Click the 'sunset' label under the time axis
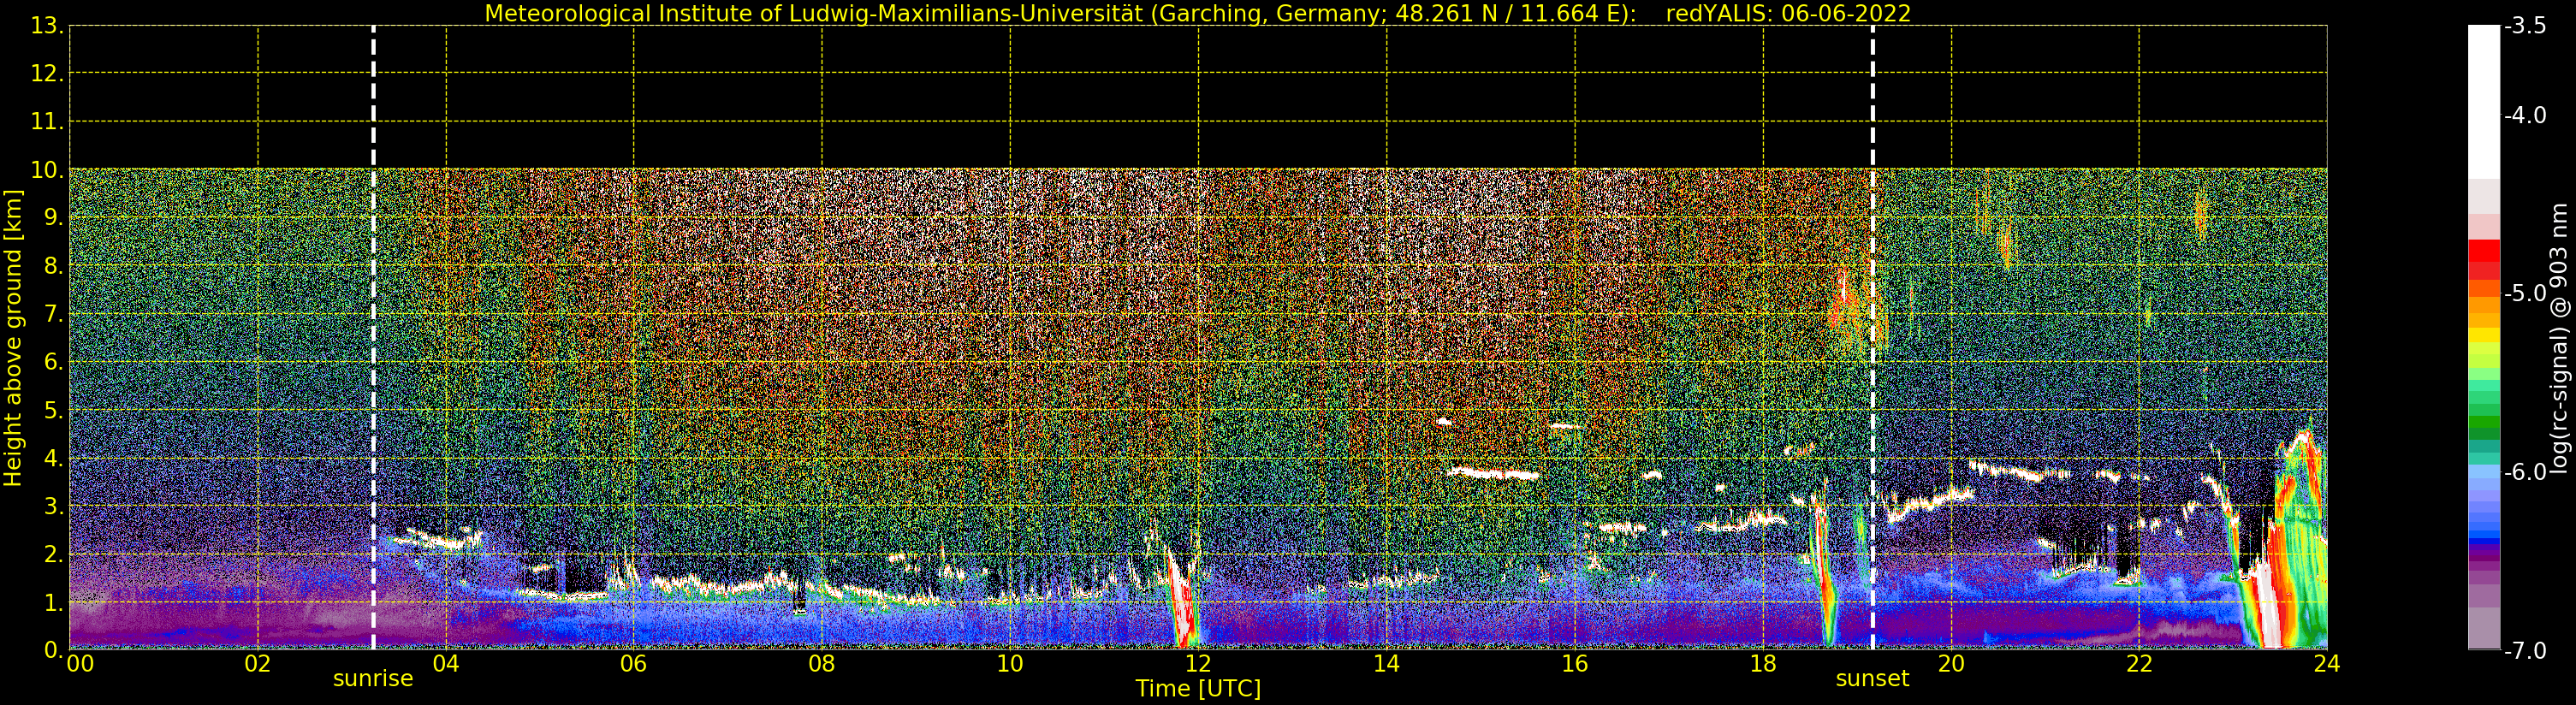 pyautogui.click(x=1872, y=679)
